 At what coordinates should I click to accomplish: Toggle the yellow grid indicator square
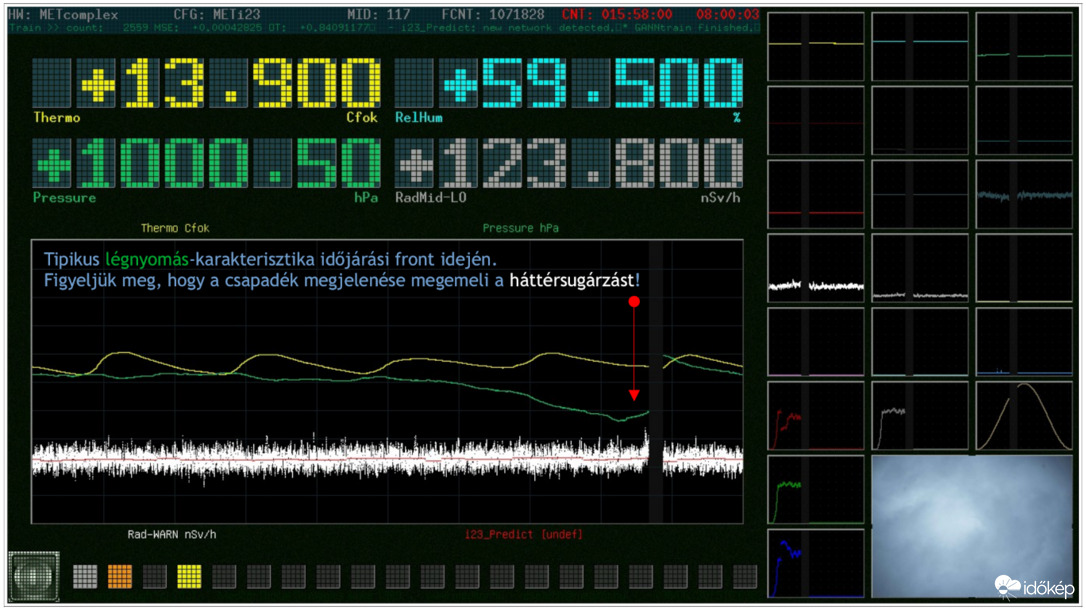coord(189,576)
